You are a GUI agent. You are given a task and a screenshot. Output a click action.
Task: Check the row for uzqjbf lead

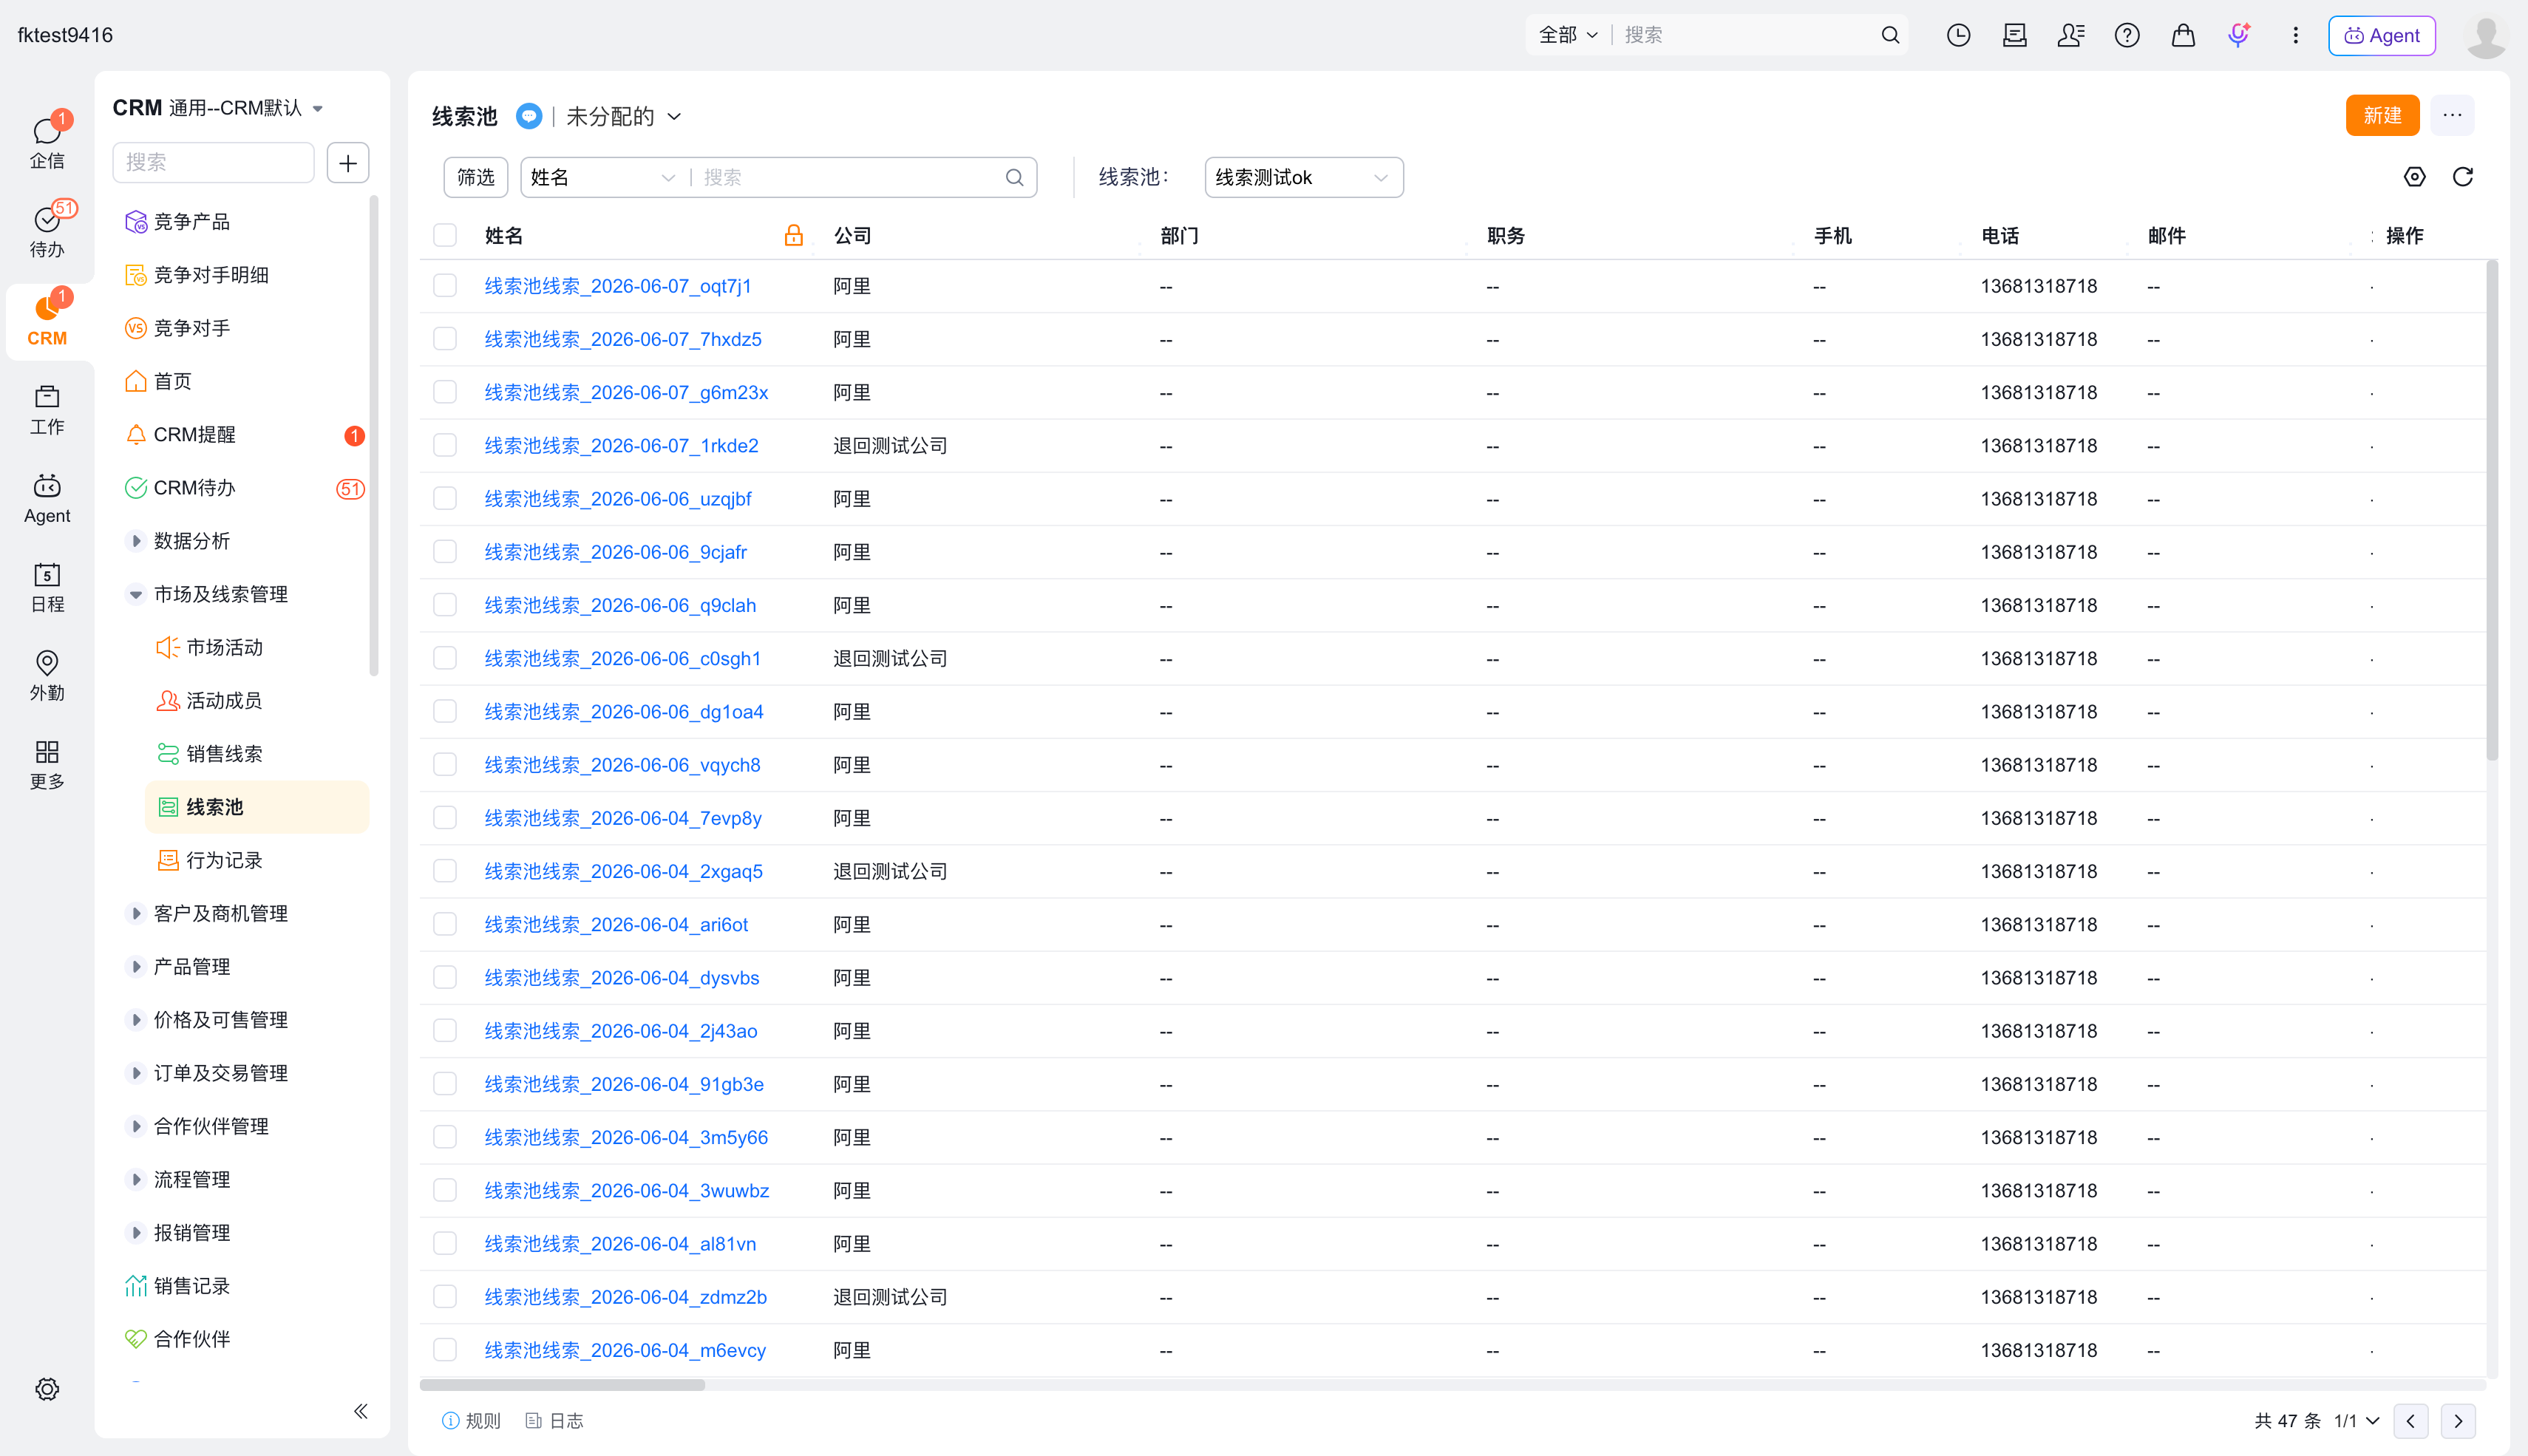[x=445, y=498]
